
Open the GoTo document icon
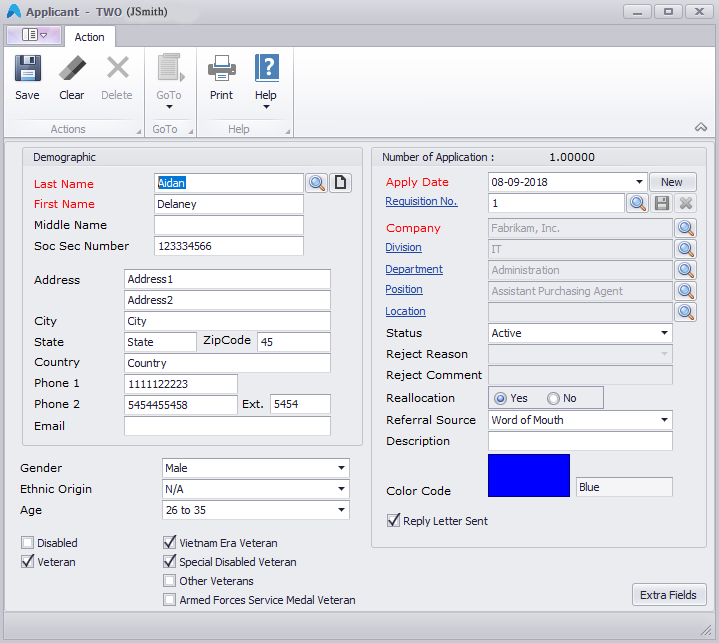[170, 68]
